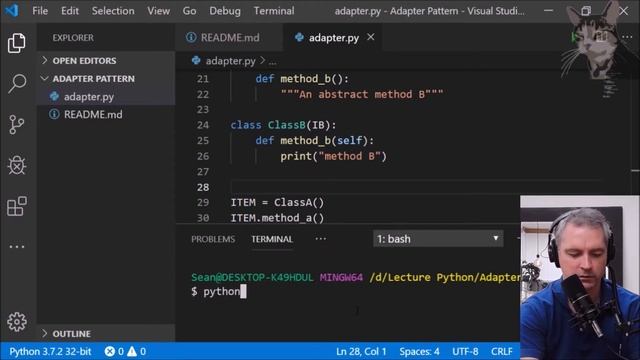The image size is (640, 360).
Task: Click UTF-8 encoding status item
Action: pos(465,351)
